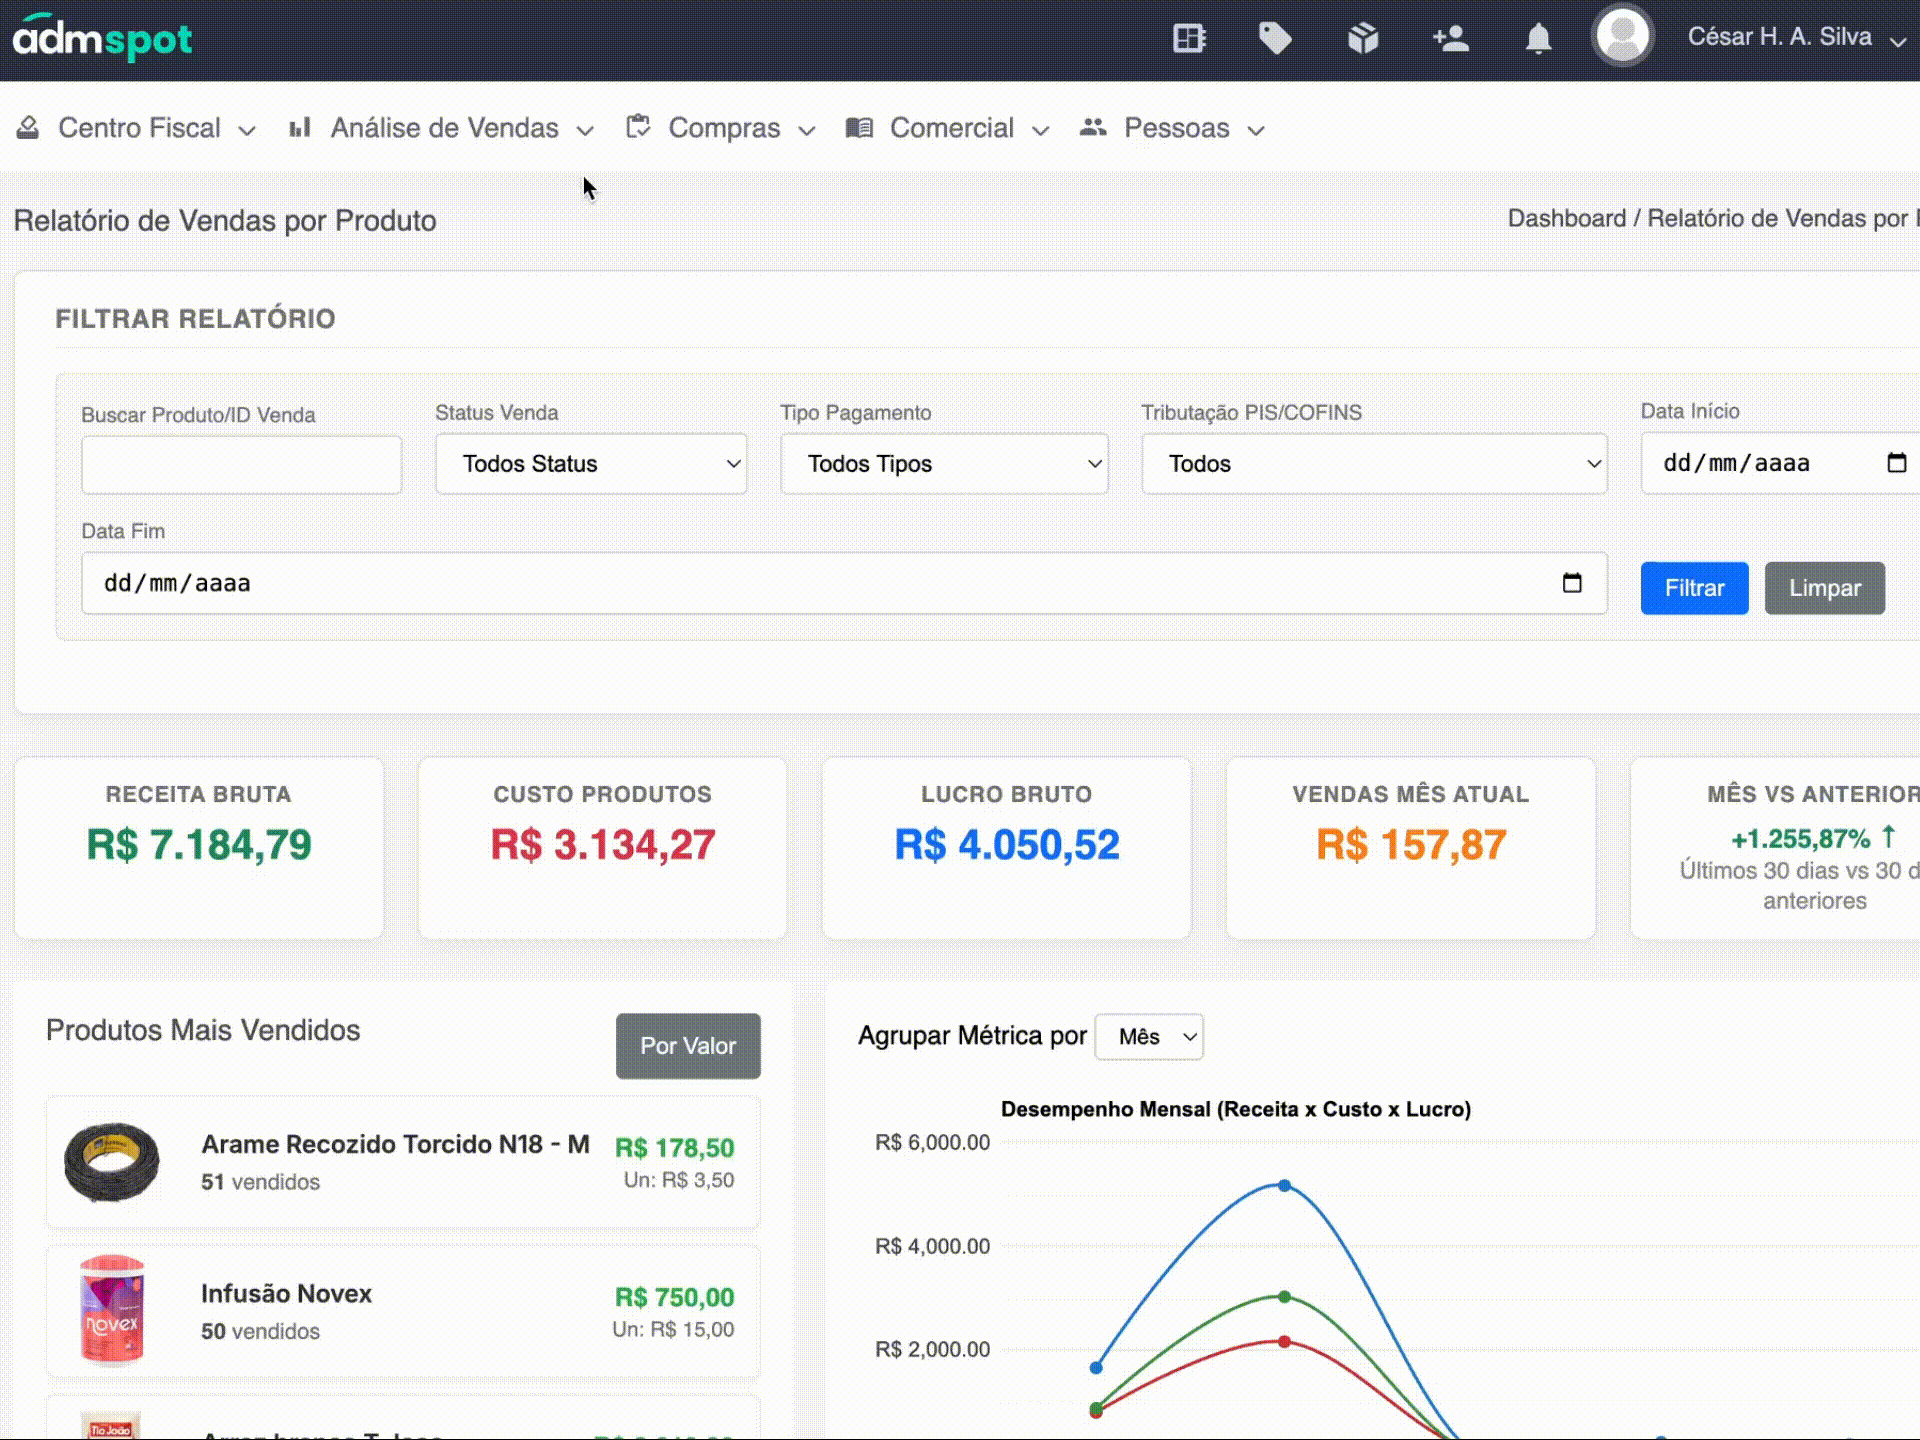Click the admspot logo
Screen dimensions: 1920x1440
[x=102, y=38]
